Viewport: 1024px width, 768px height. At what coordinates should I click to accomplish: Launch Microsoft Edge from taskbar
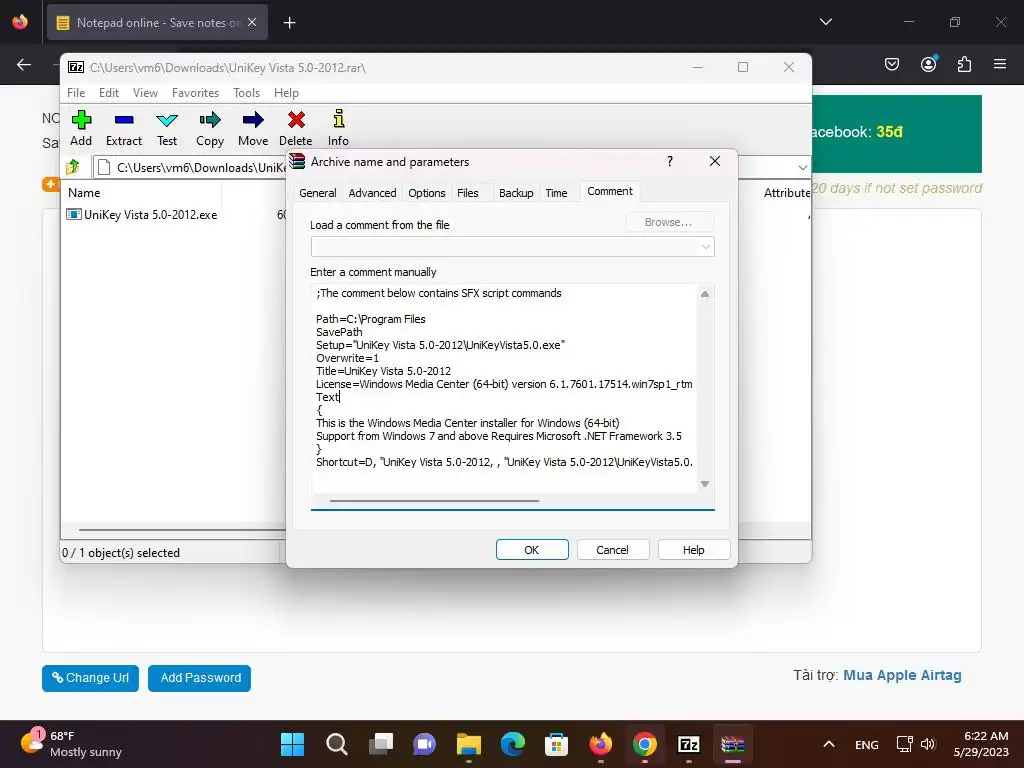pos(513,744)
